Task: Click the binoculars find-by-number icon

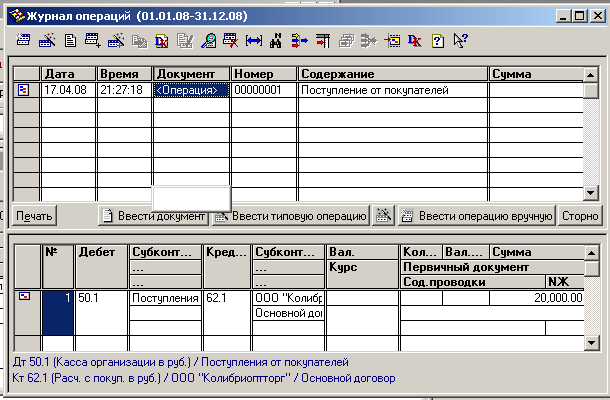Action: [x=276, y=40]
